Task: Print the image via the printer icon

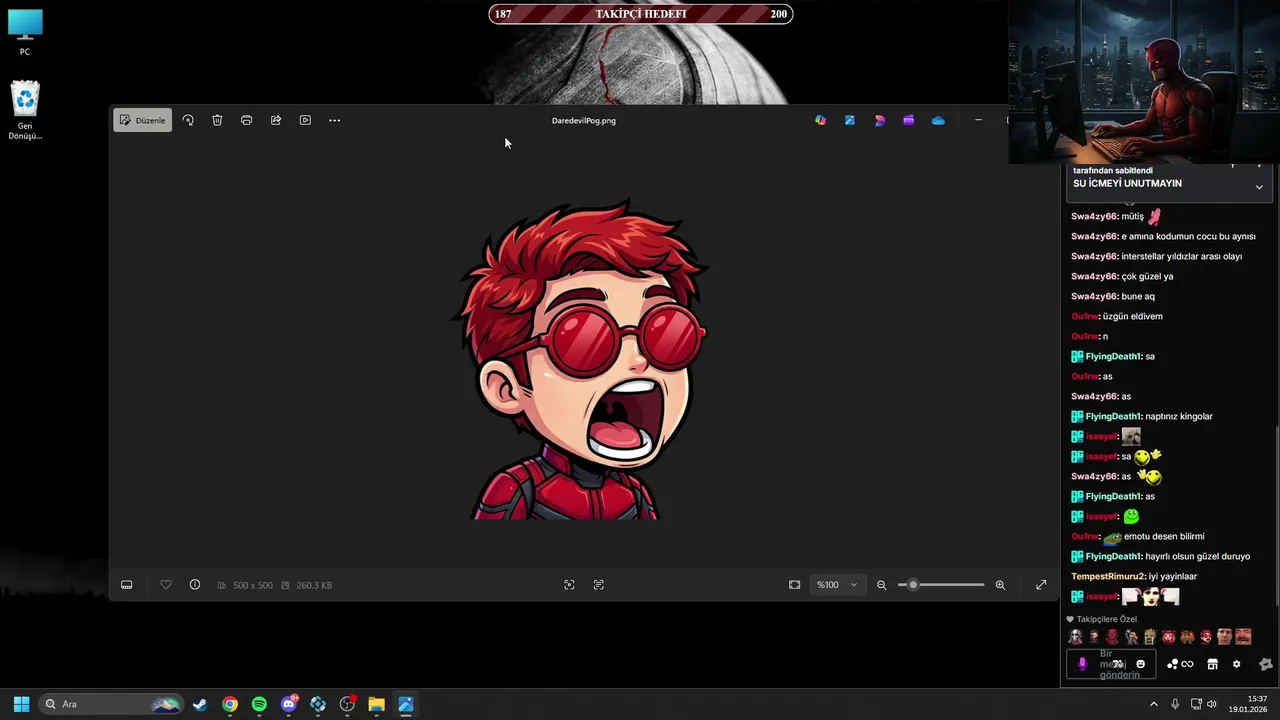Action: [246, 120]
